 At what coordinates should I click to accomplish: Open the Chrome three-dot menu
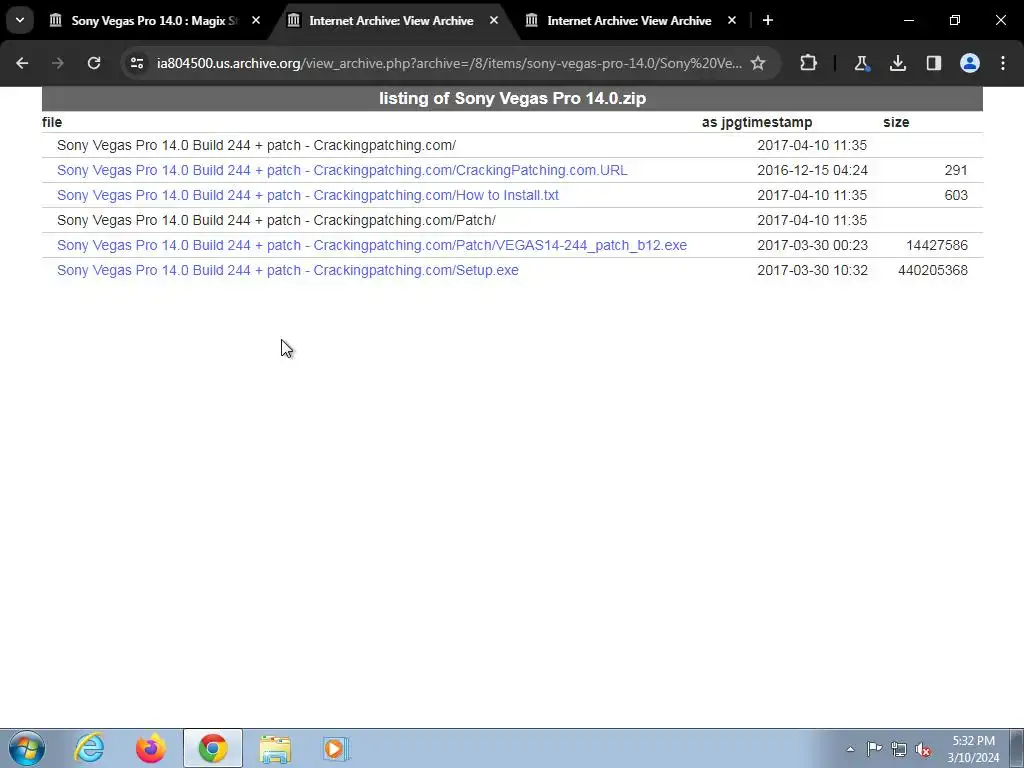click(1003, 63)
